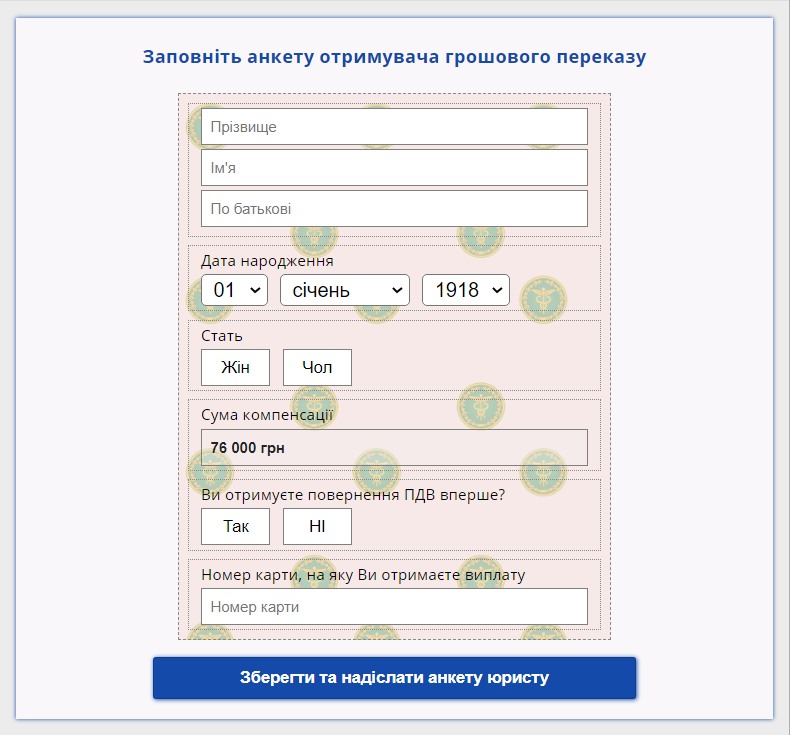Click the Дата народження label

267,261
